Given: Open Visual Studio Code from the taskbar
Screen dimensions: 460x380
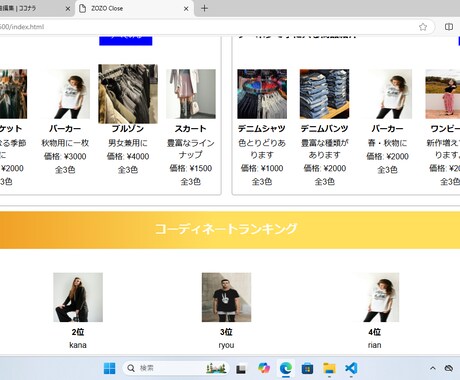Looking at the screenshot, I should click(x=351, y=368).
